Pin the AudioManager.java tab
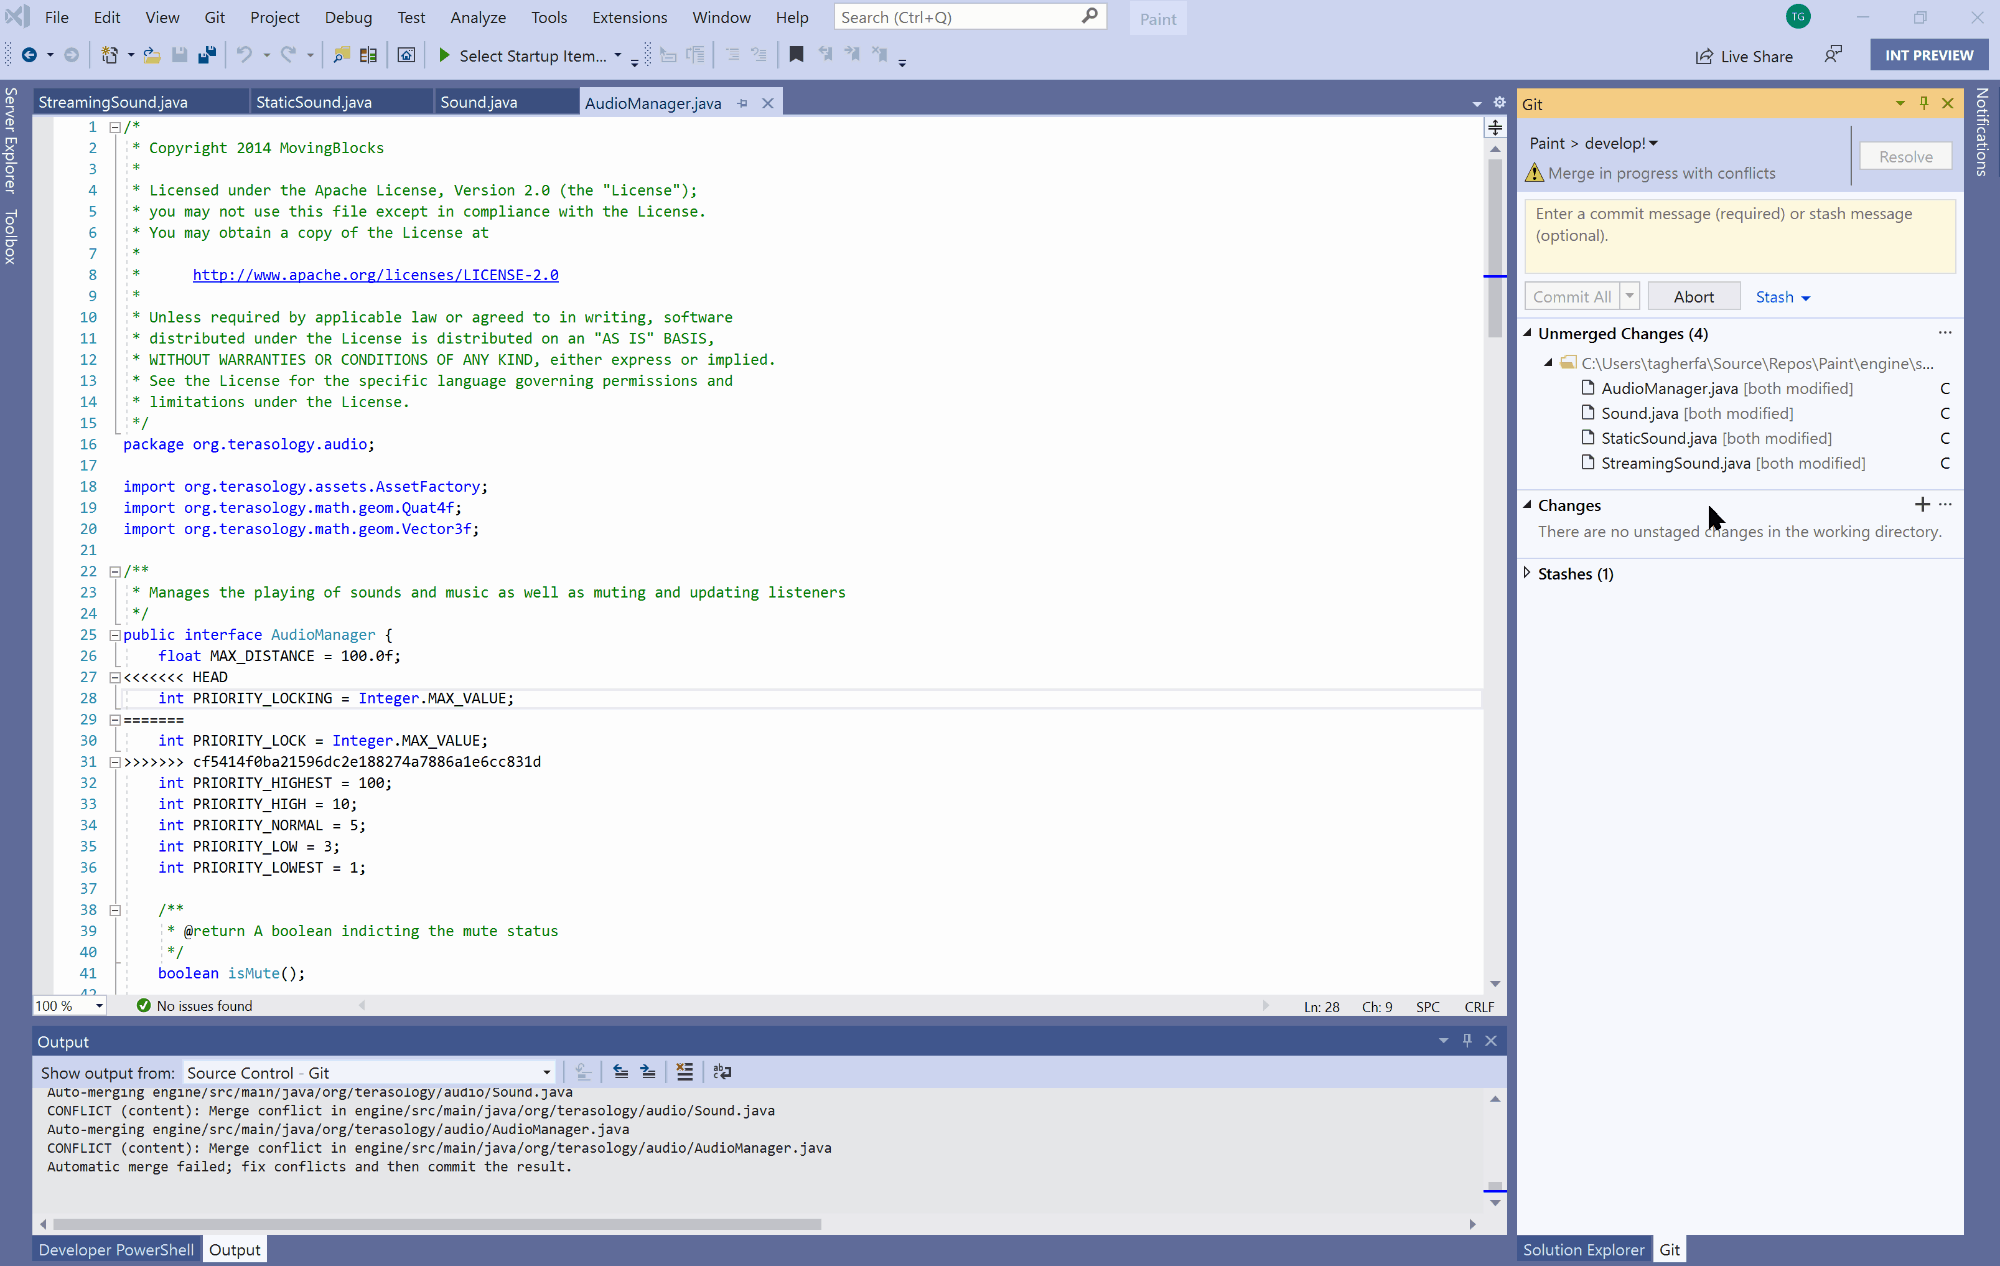 [742, 103]
